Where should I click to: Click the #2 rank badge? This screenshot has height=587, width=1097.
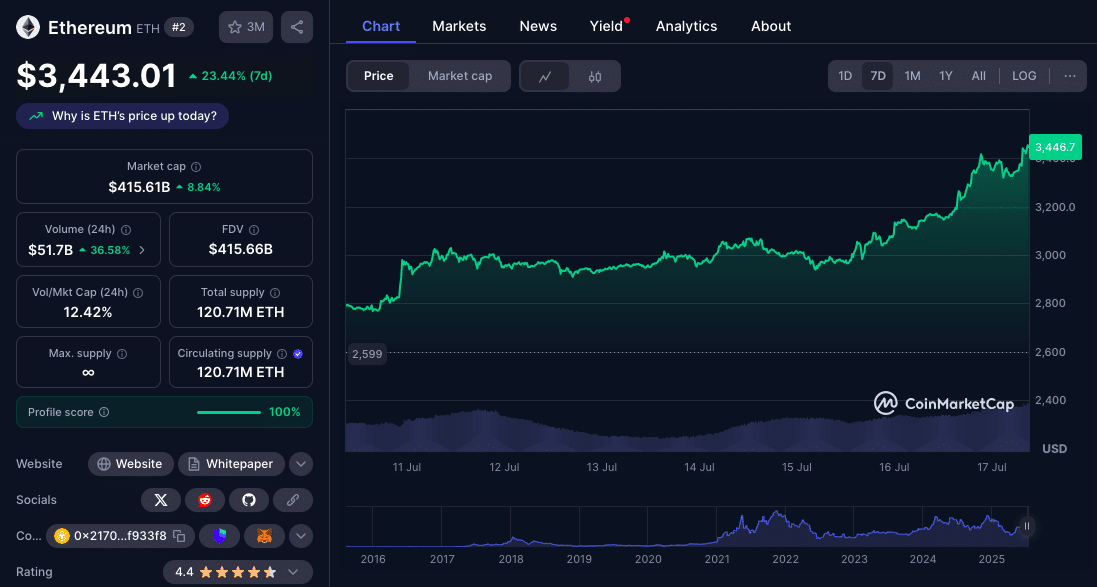pos(179,27)
